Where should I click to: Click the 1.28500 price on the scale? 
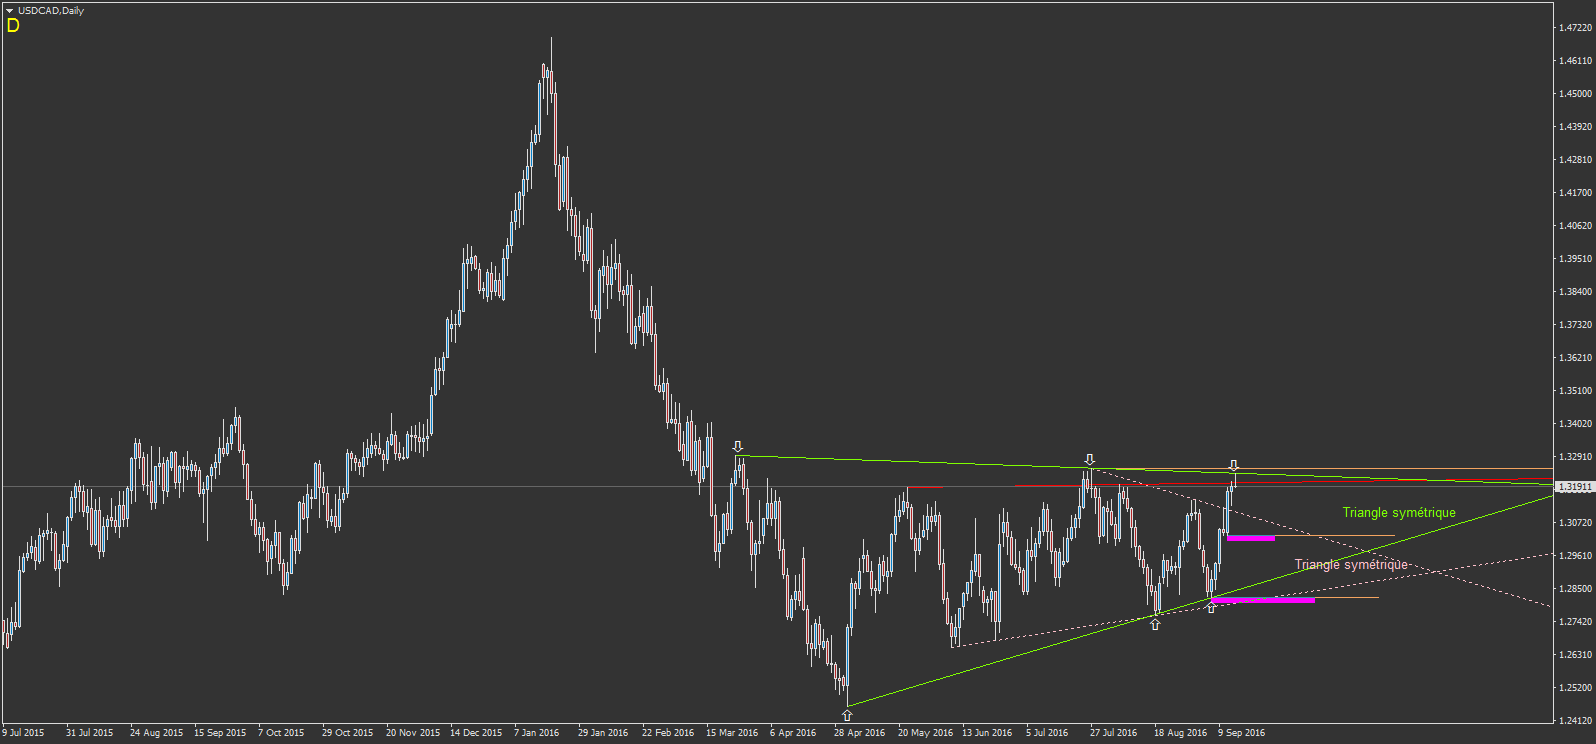[x=1575, y=589]
